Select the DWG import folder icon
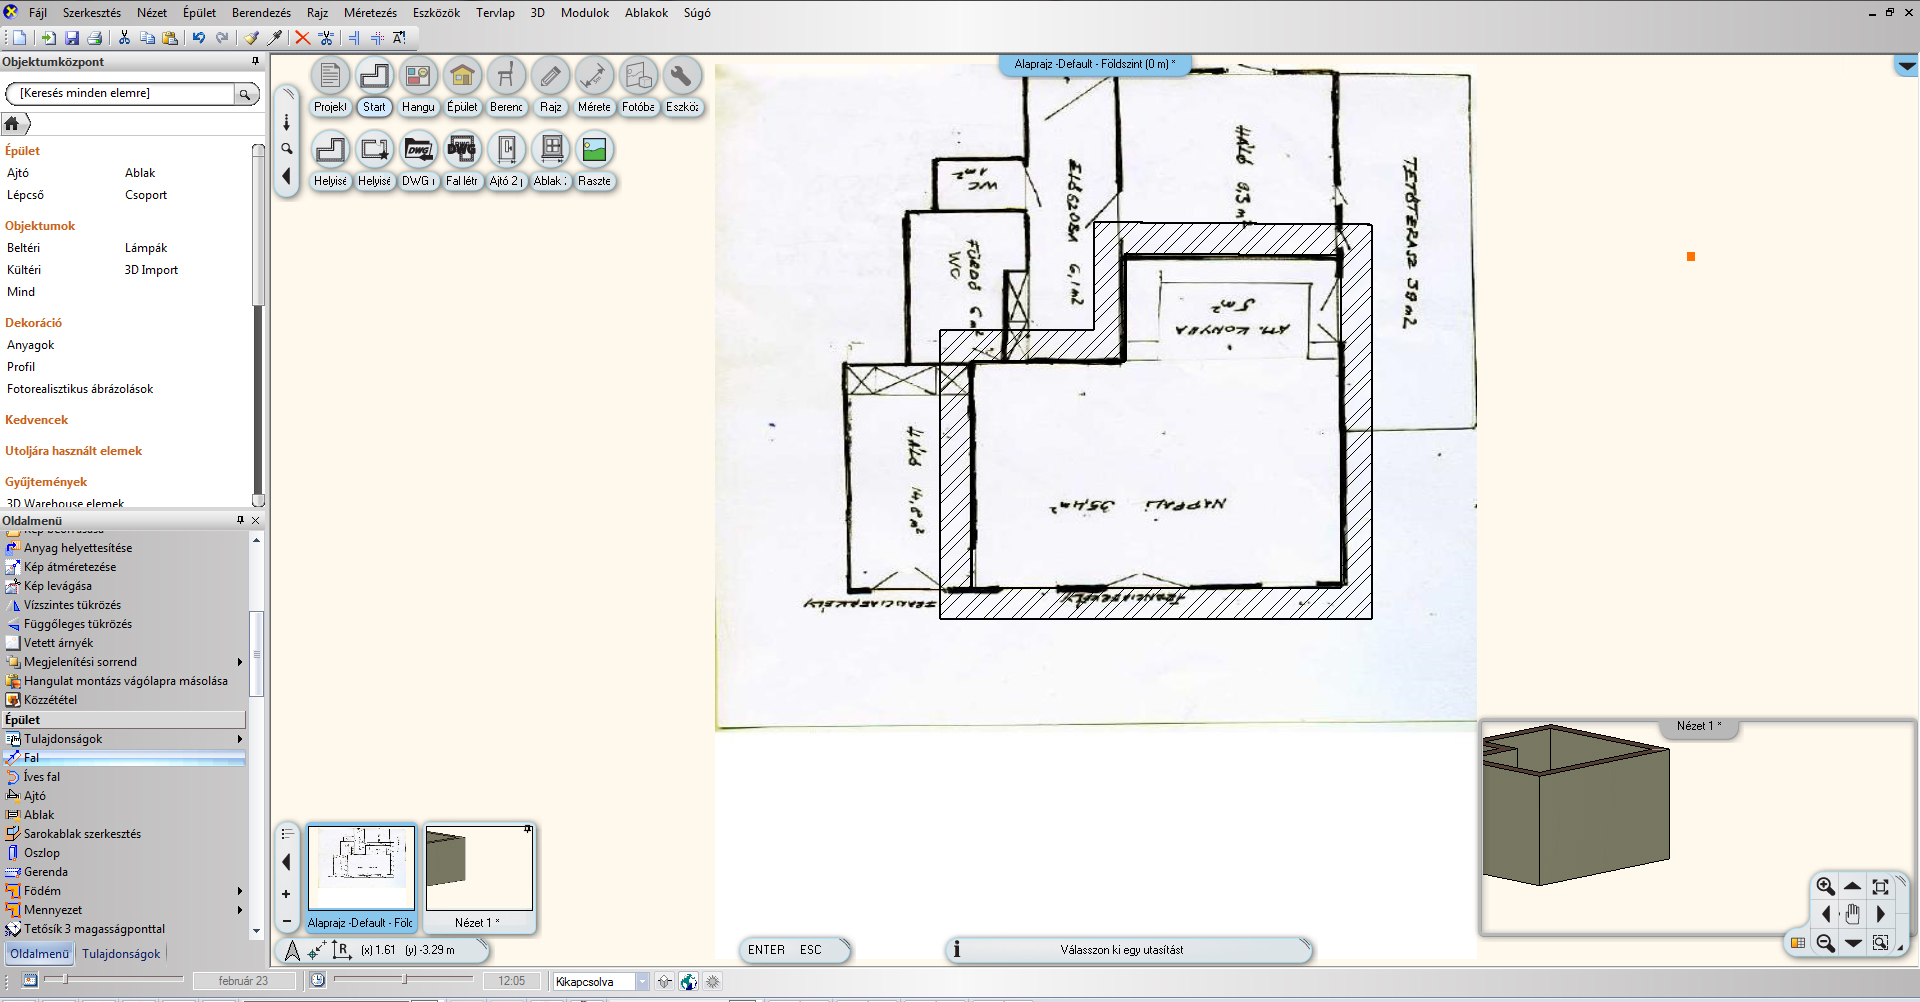The image size is (1920, 1002). coord(418,150)
